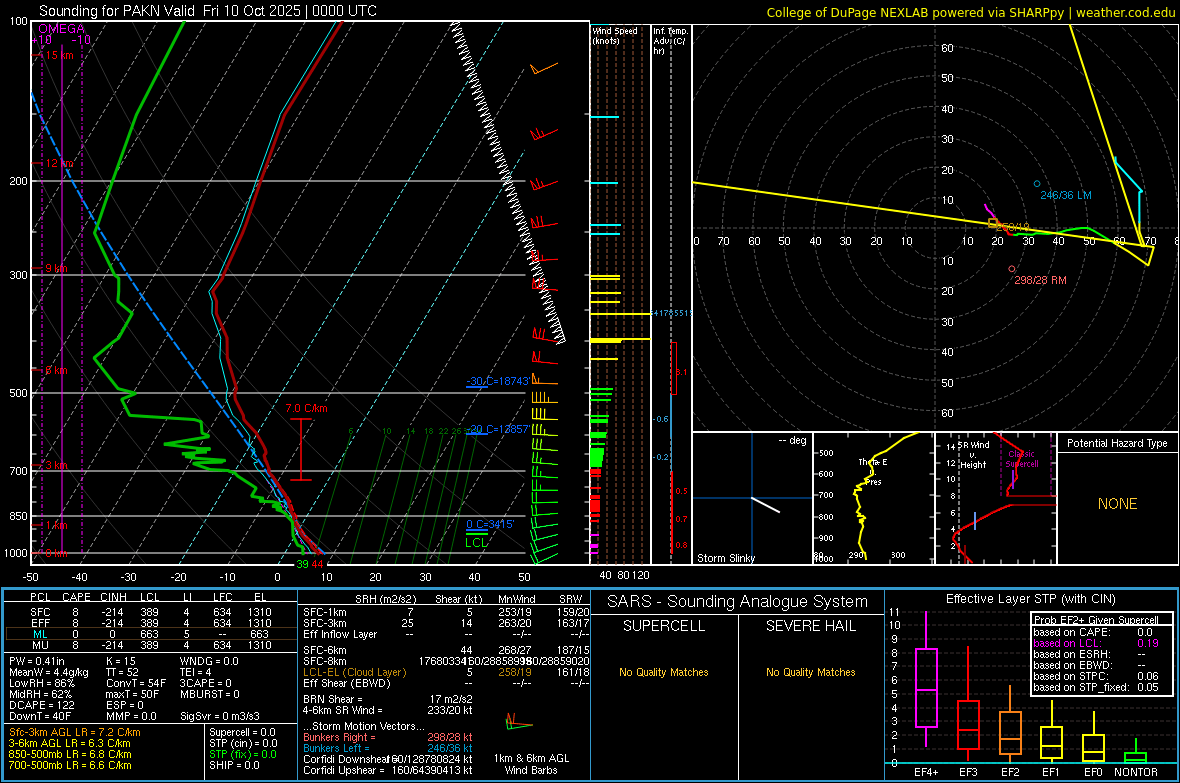This screenshot has width=1180, height=783.
Task: Click 'Sfc-3km AGL LR = 7.2 C/km'
Action: [75, 732]
